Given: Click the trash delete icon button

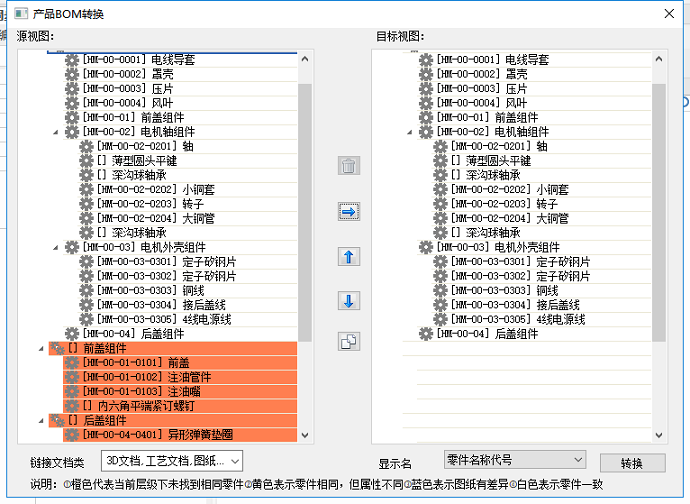Looking at the screenshot, I should [x=349, y=166].
